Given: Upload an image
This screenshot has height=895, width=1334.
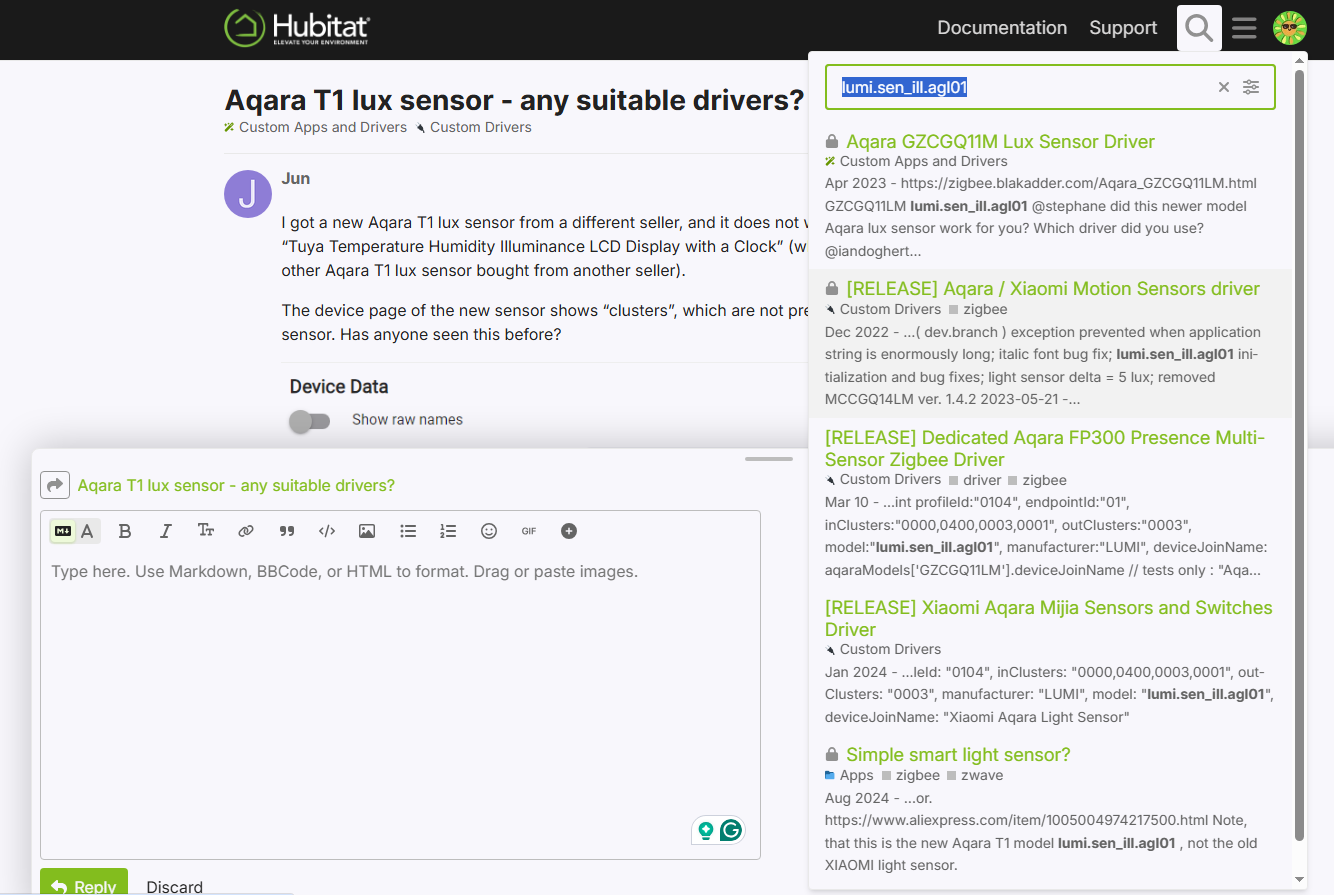Looking at the screenshot, I should tap(367, 531).
